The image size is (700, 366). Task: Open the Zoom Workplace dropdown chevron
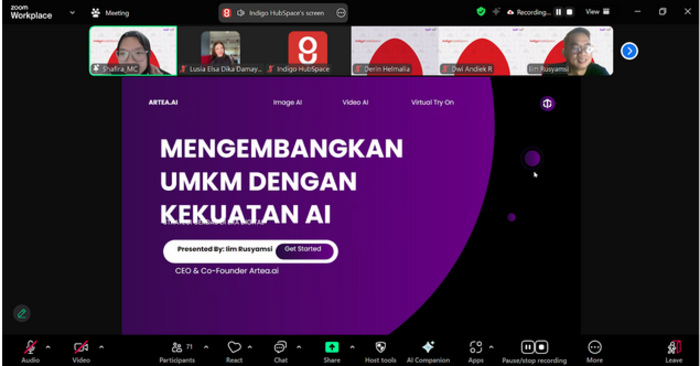click(72, 12)
